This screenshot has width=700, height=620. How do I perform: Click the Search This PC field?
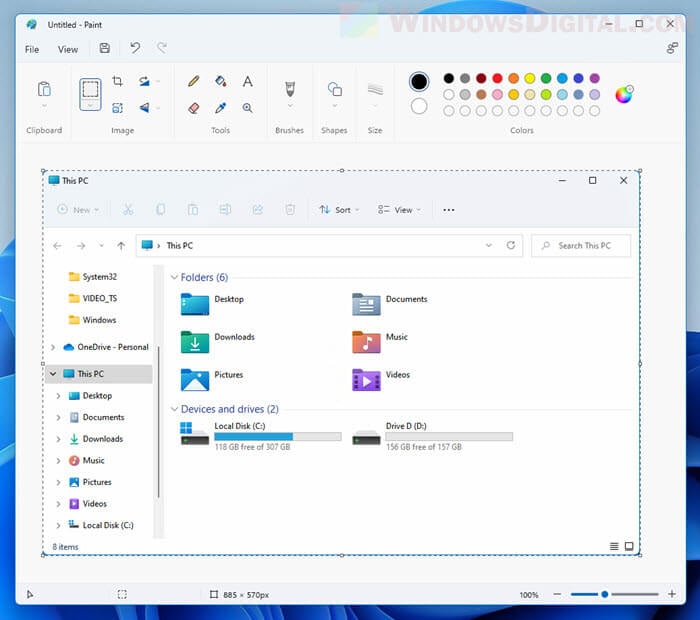[581, 246]
